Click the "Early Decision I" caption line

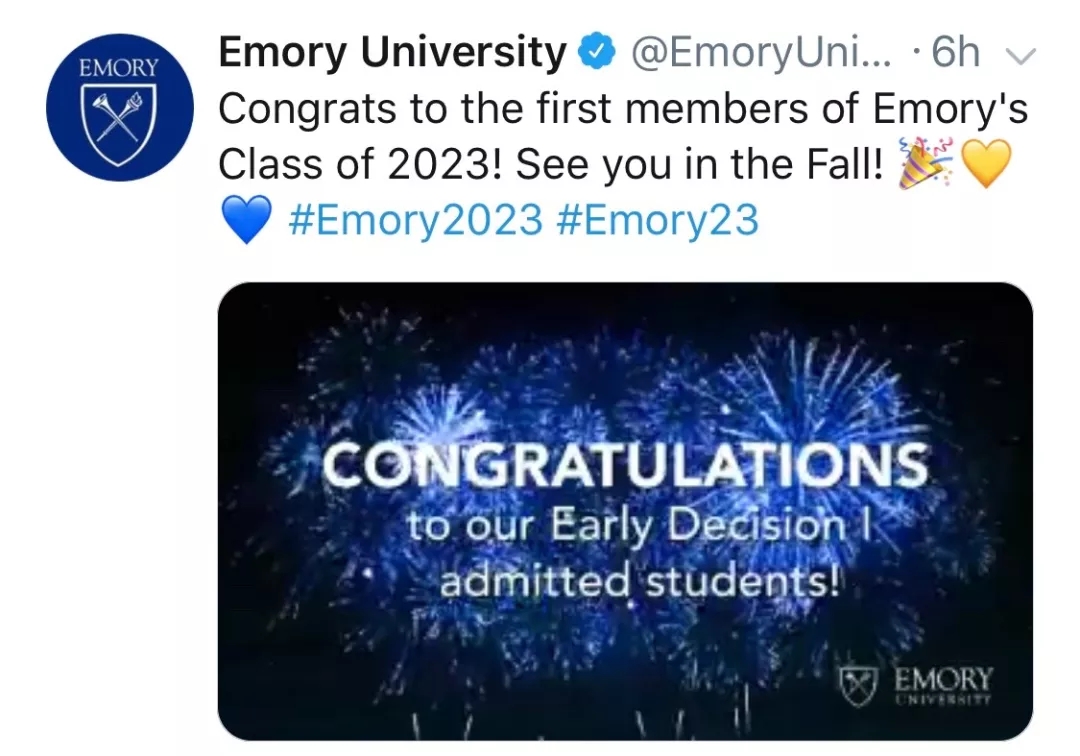tap(640, 526)
